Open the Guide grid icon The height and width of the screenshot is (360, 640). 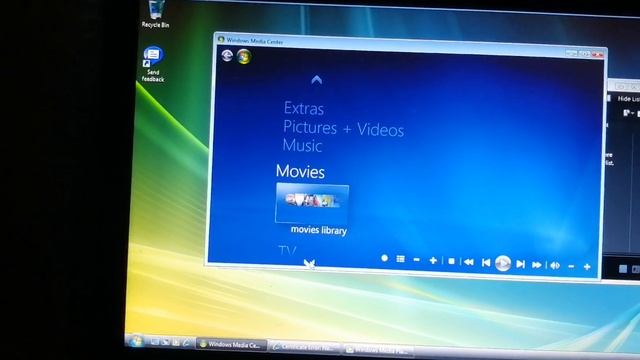[x=400, y=259]
